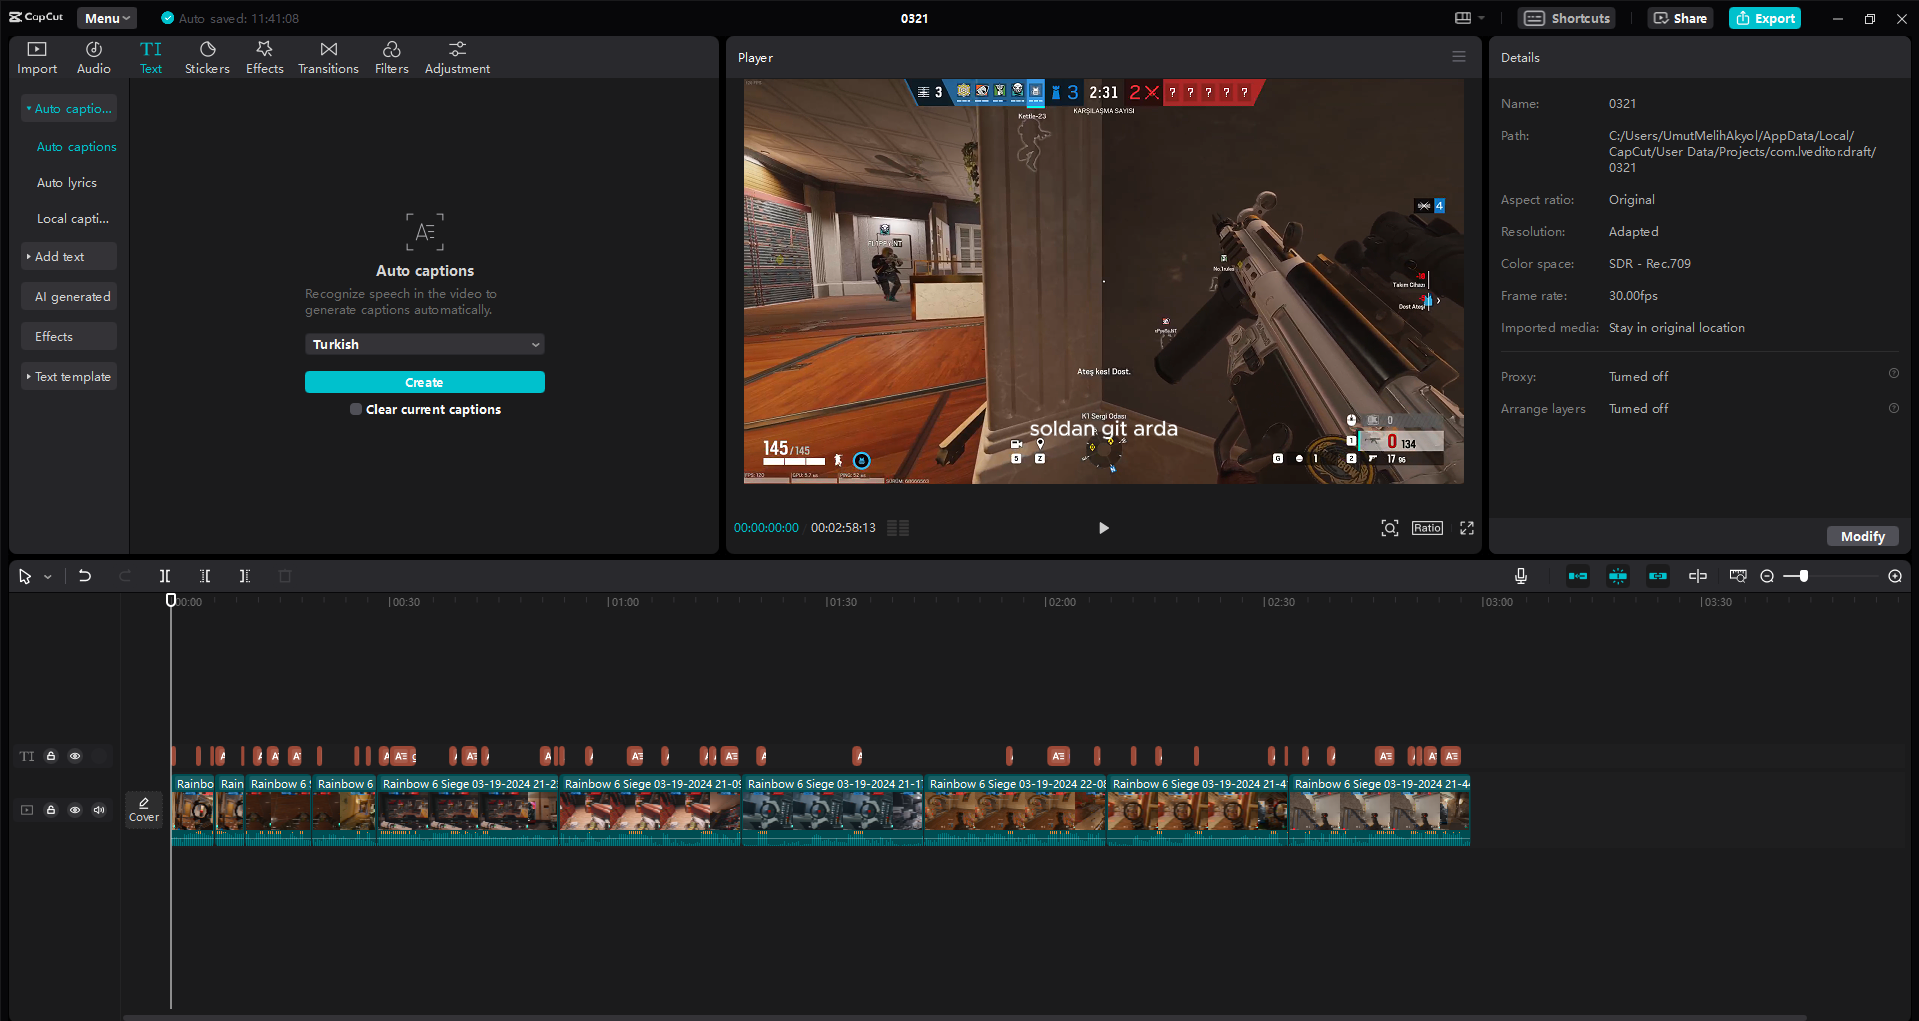Switch to the Audio tab
The height and width of the screenshot is (1021, 1919).
[94, 58]
